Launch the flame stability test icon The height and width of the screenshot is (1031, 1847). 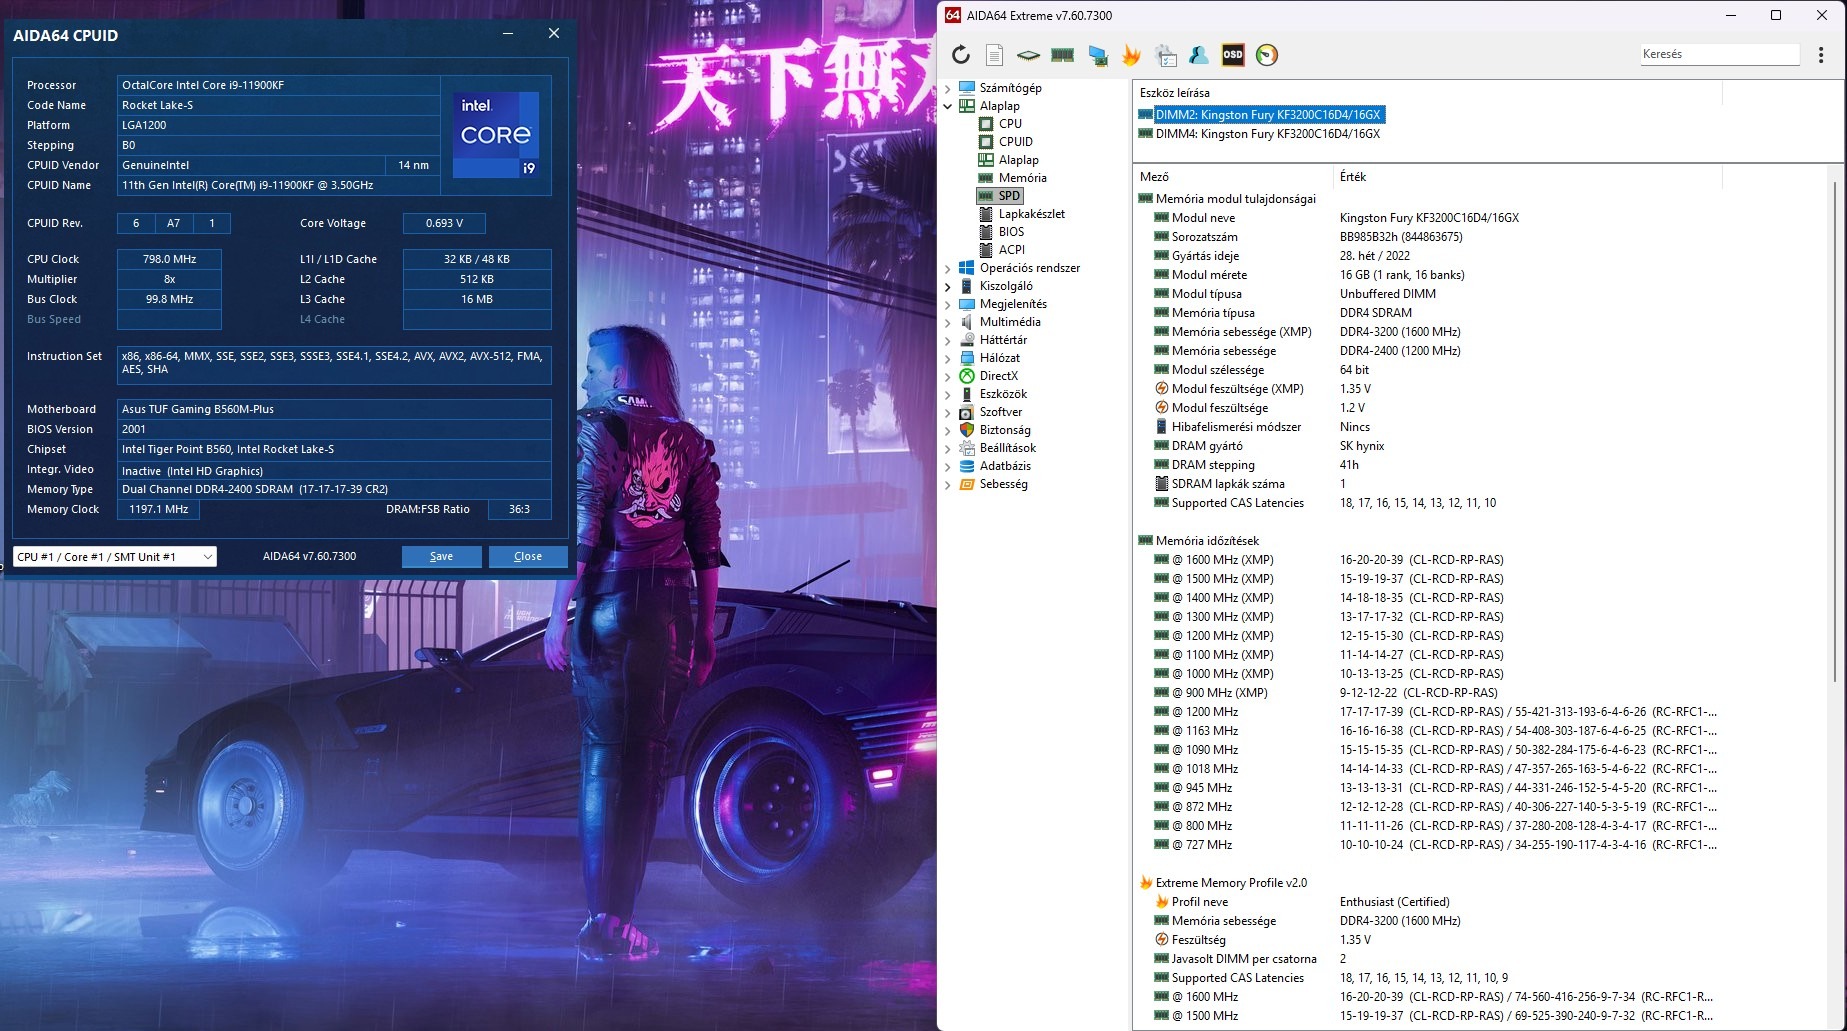tap(1131, 55)
